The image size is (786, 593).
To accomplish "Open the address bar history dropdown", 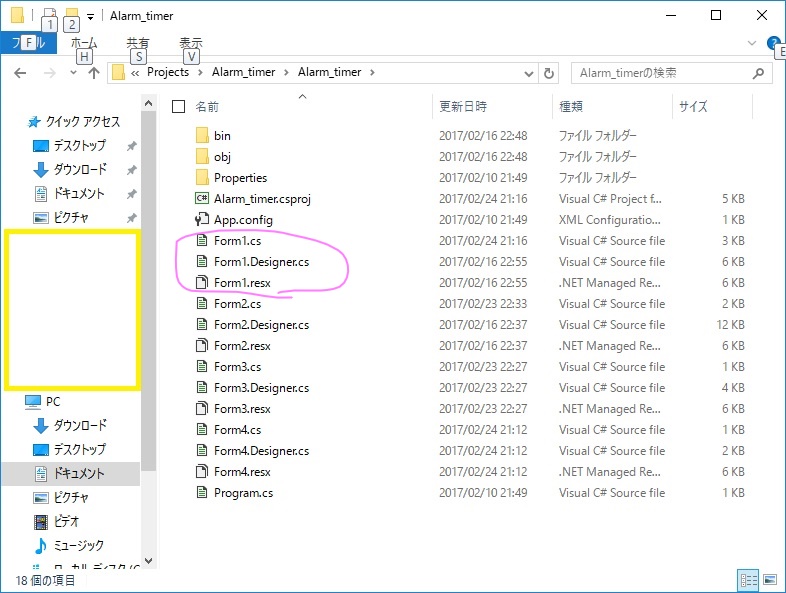I will pyautogui.click(x=528, y=74).
